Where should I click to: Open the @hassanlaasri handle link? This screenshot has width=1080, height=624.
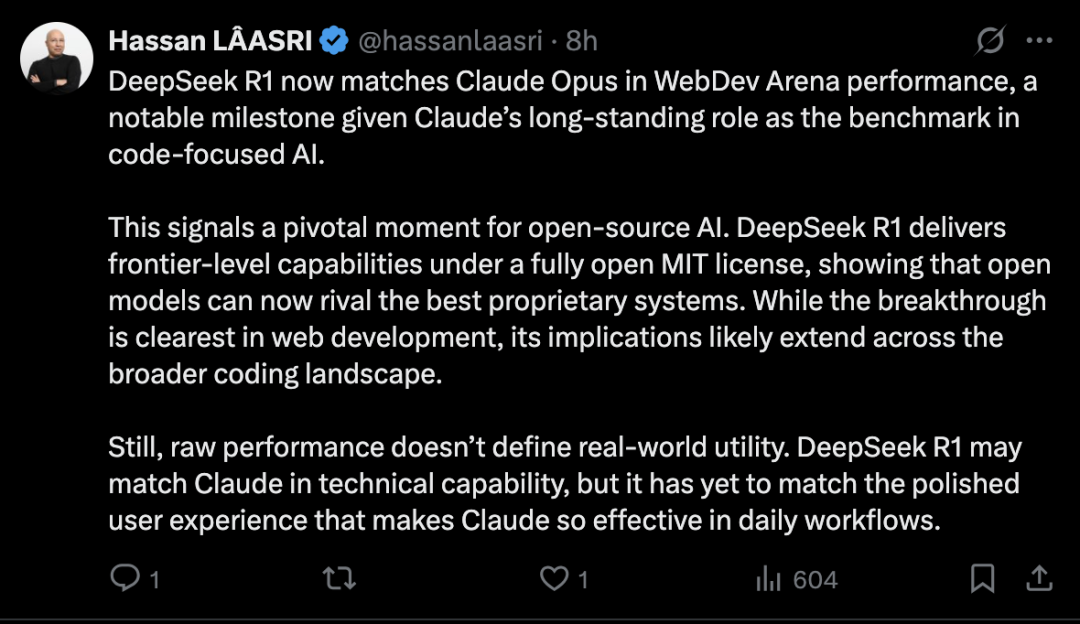pyautogui.click(x=450, y=42)
